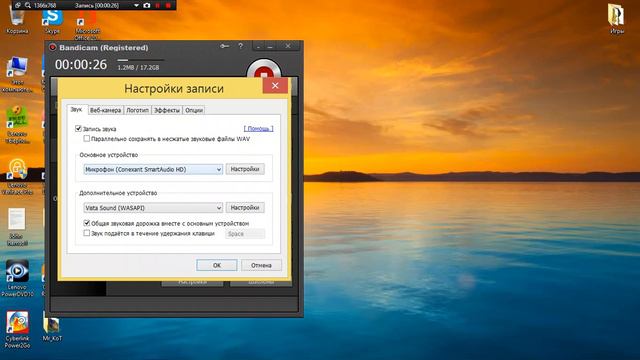Open the Дополнительное устройство Vata Sound dropdown
This screenshot has width=640, height=360.
tap(153, 208)
